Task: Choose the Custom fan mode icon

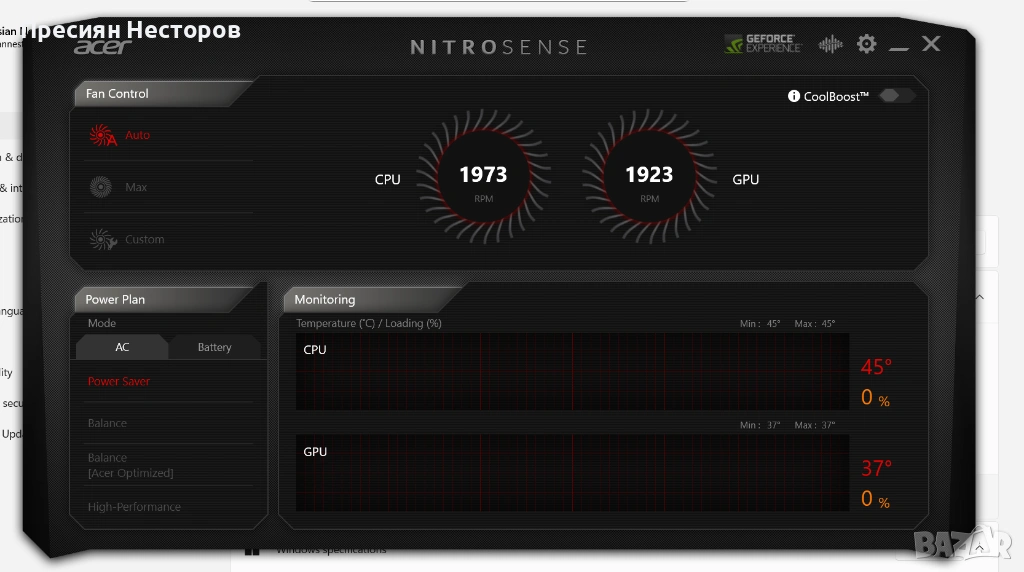Action: click(103, 239)
